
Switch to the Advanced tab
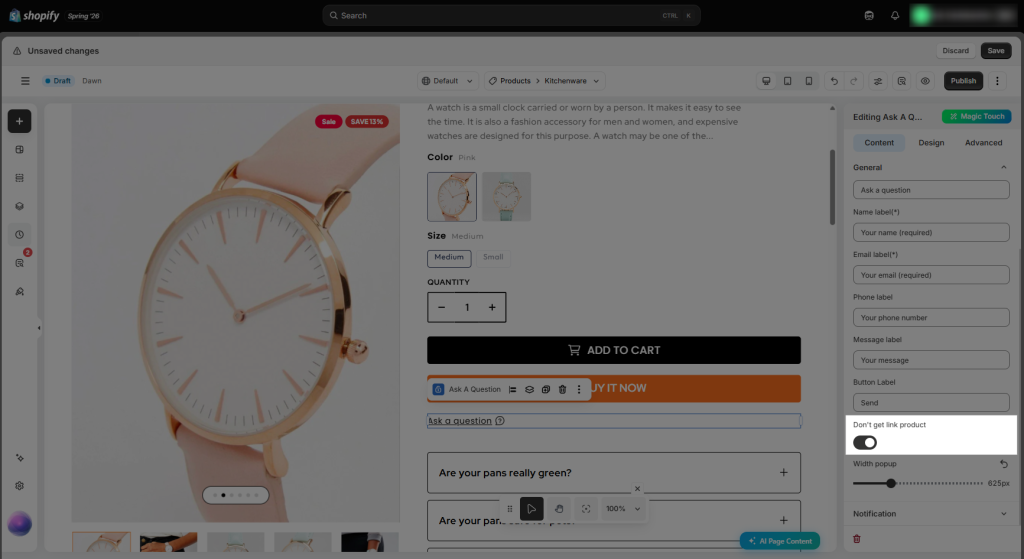pos(983,143)
